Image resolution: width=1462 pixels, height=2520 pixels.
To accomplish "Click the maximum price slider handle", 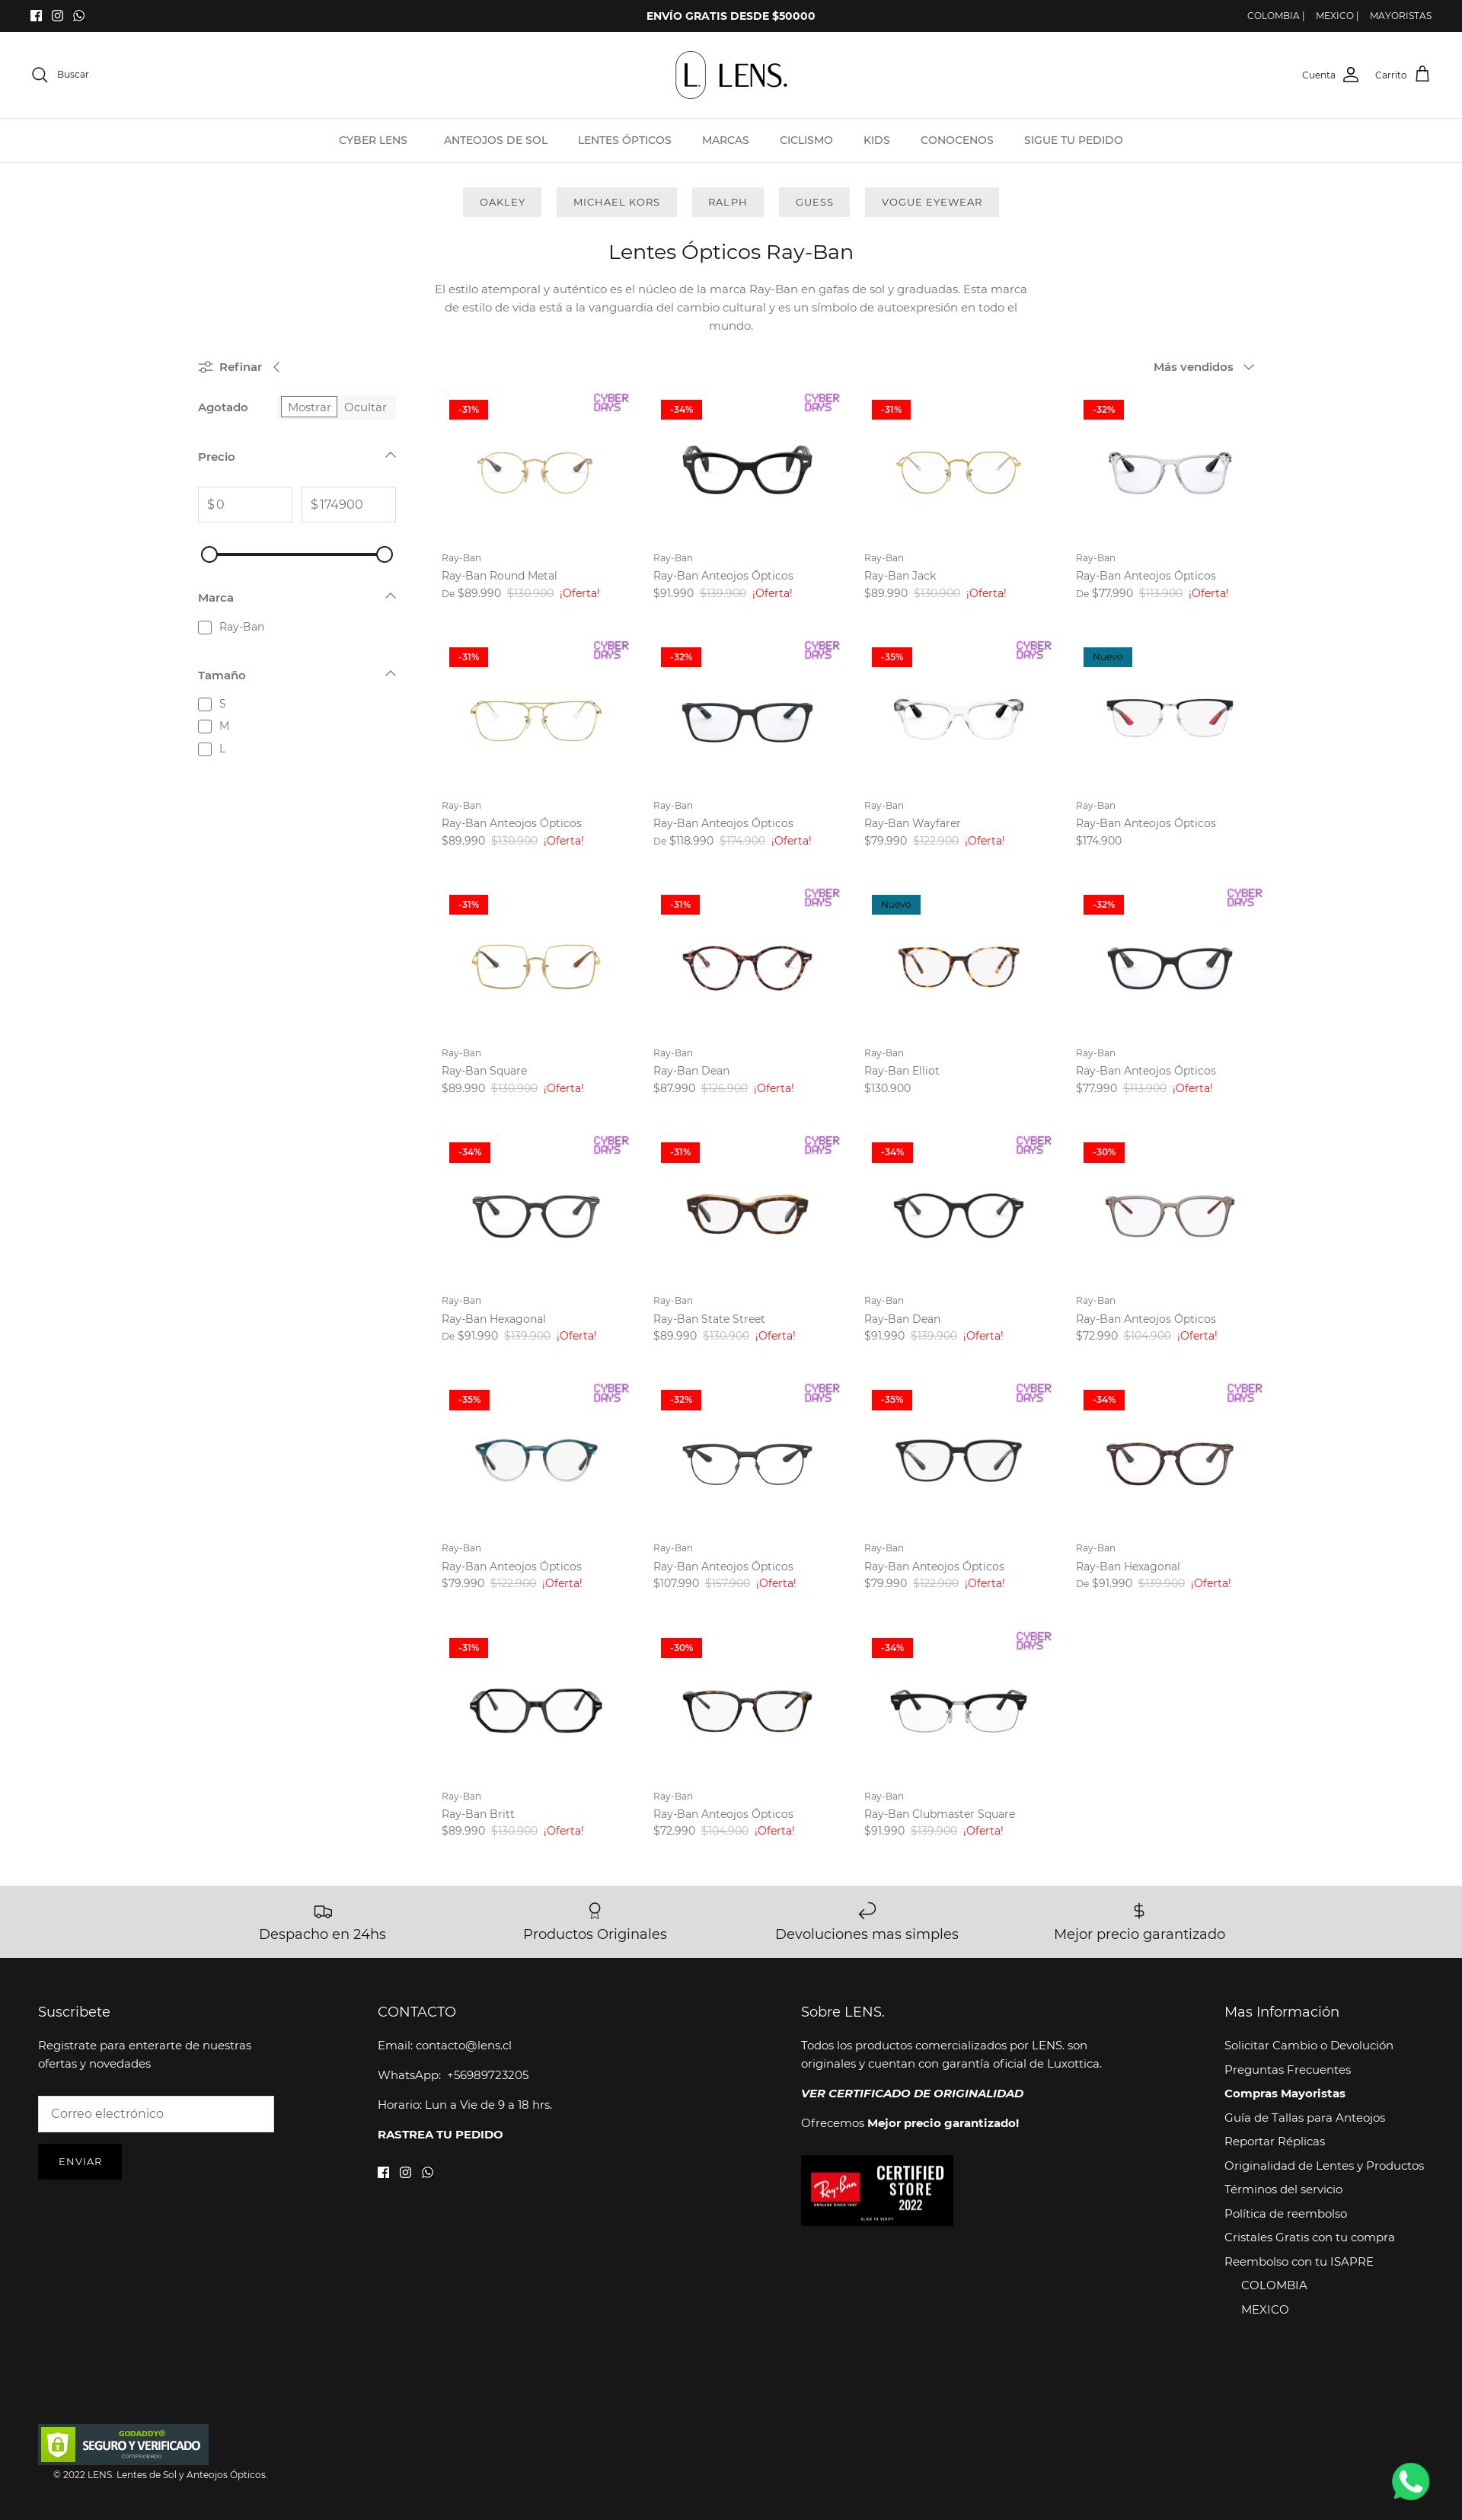I will coord(384,555).
